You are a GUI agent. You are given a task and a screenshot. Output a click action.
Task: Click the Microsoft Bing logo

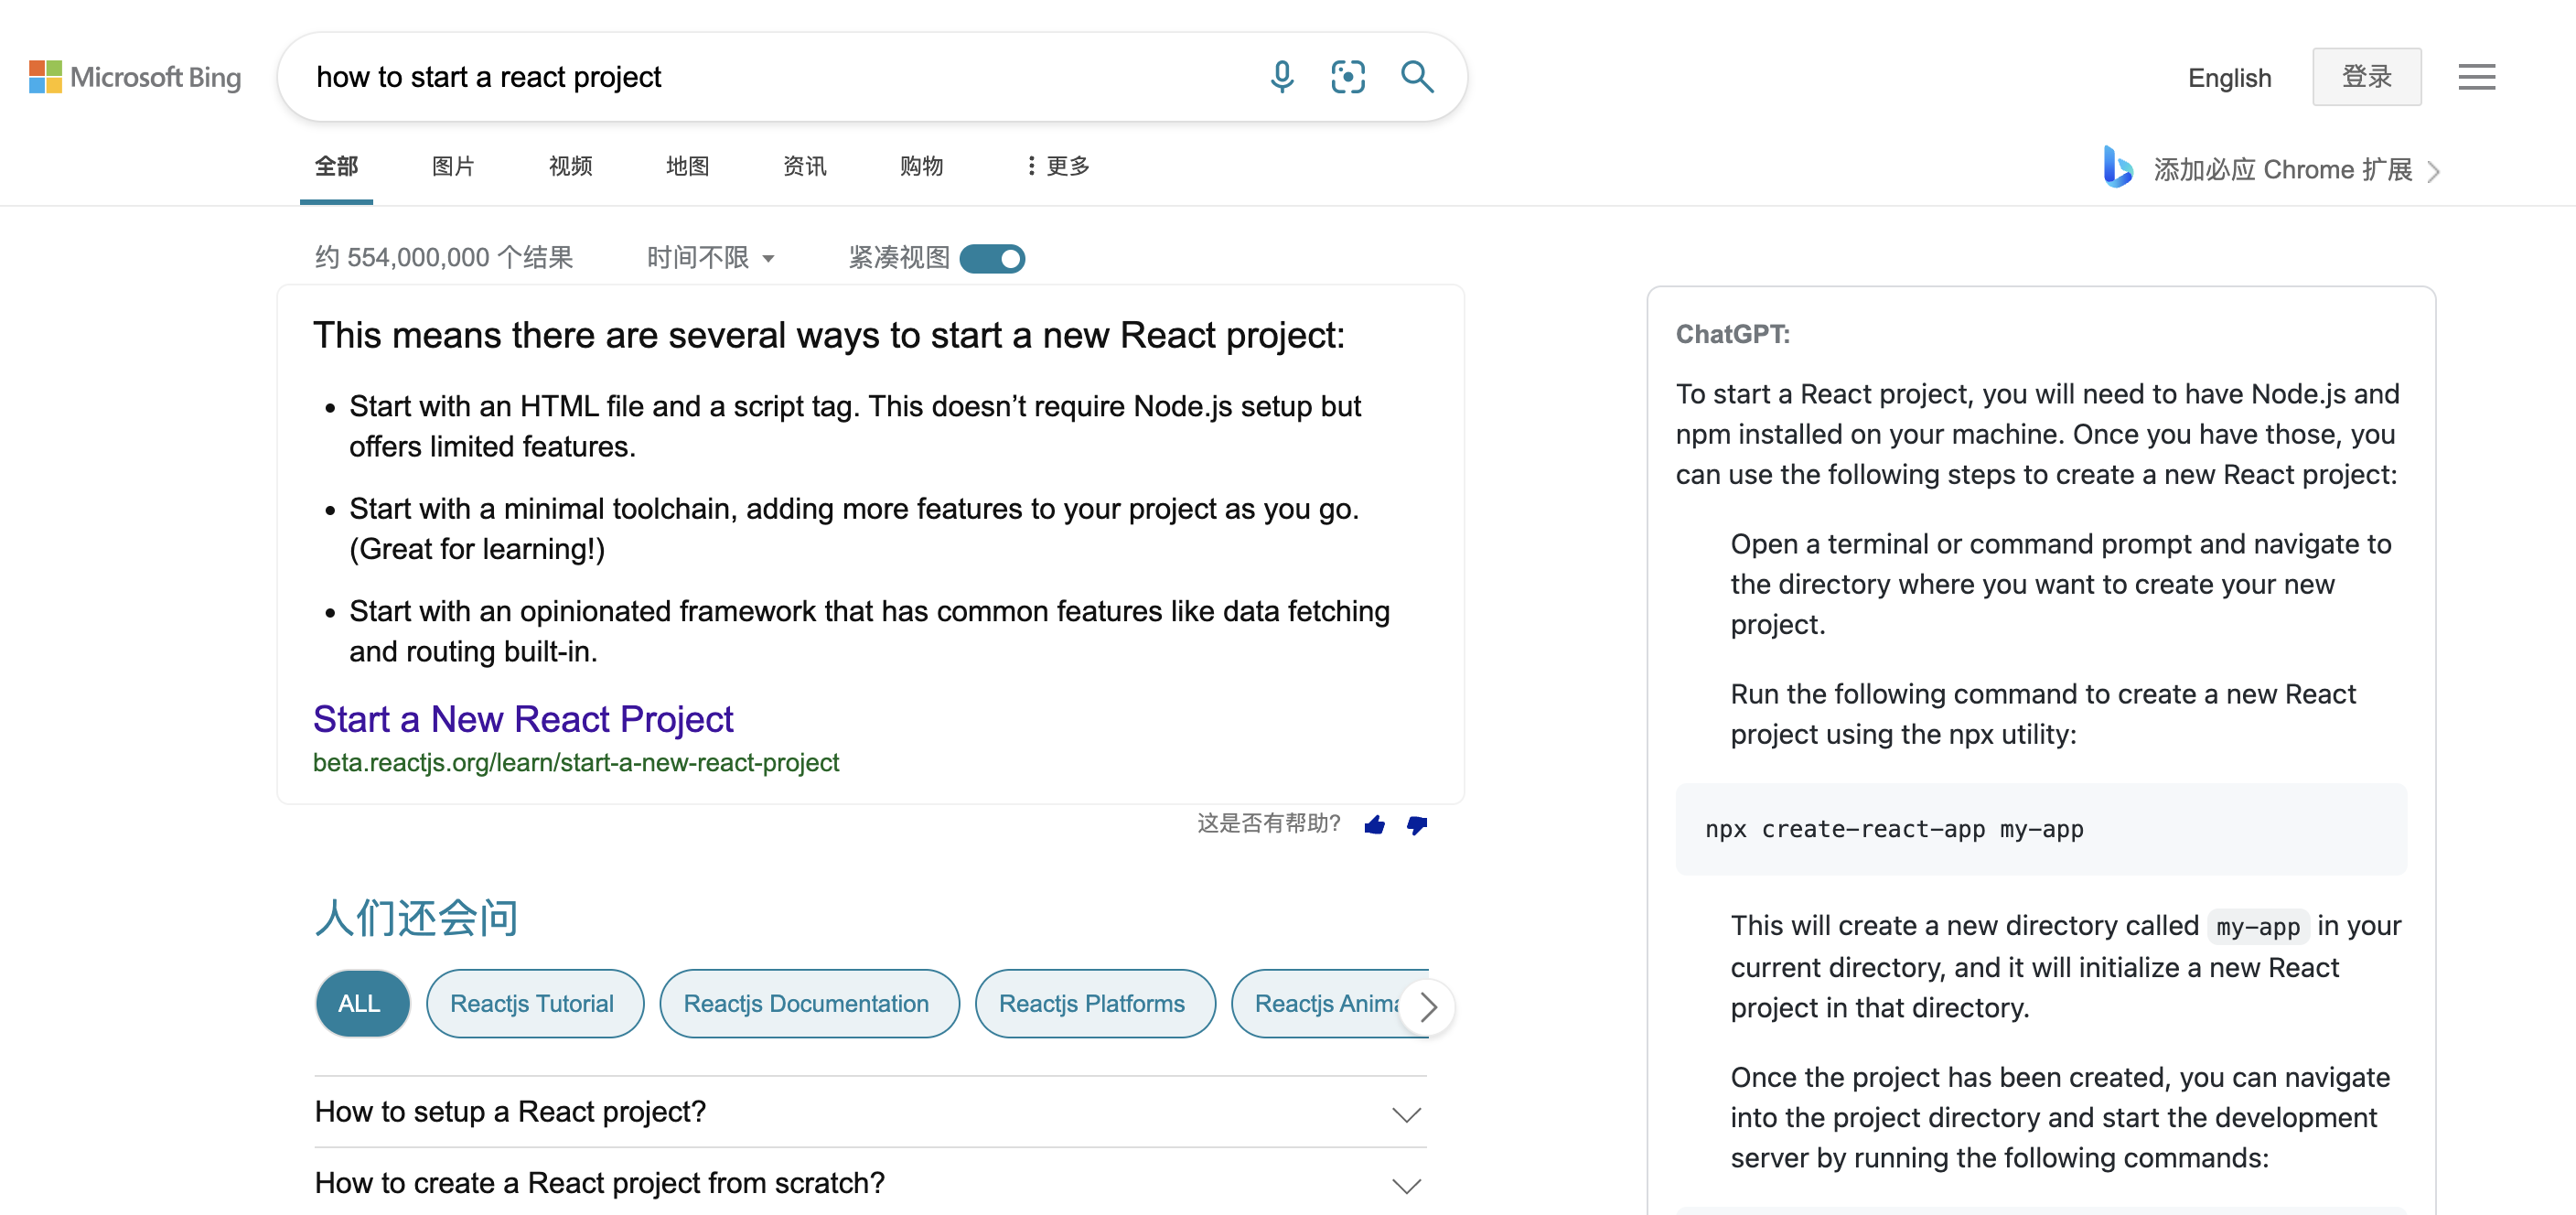click(x=135, y=77)
